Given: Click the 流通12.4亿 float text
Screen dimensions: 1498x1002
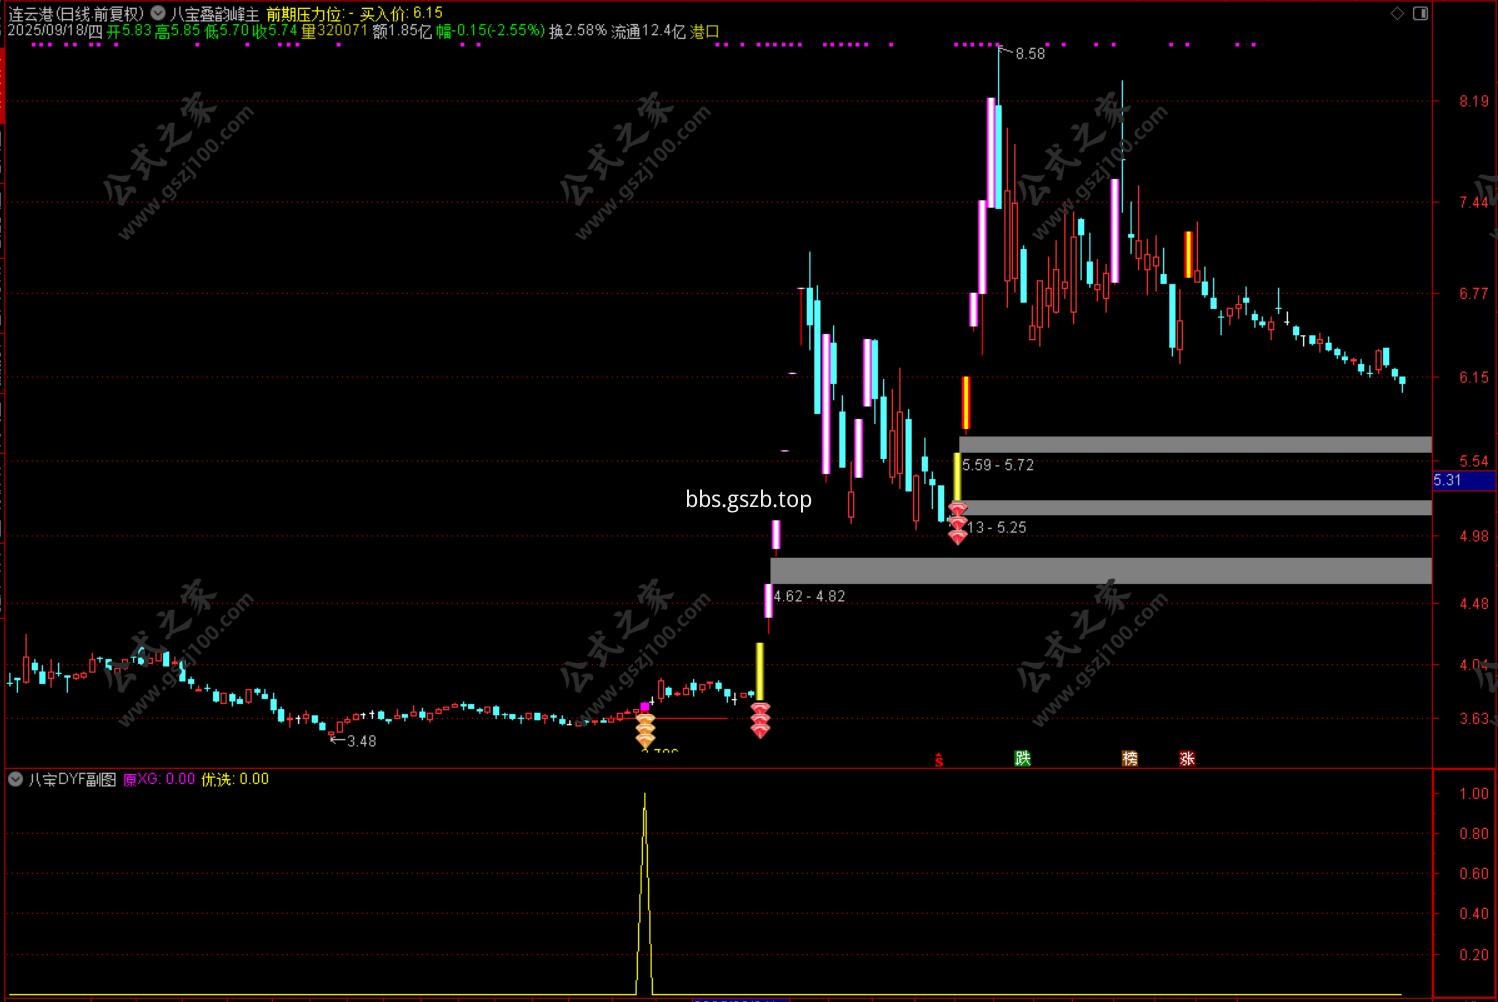Looking at the screenshot, I should point(649,31).
